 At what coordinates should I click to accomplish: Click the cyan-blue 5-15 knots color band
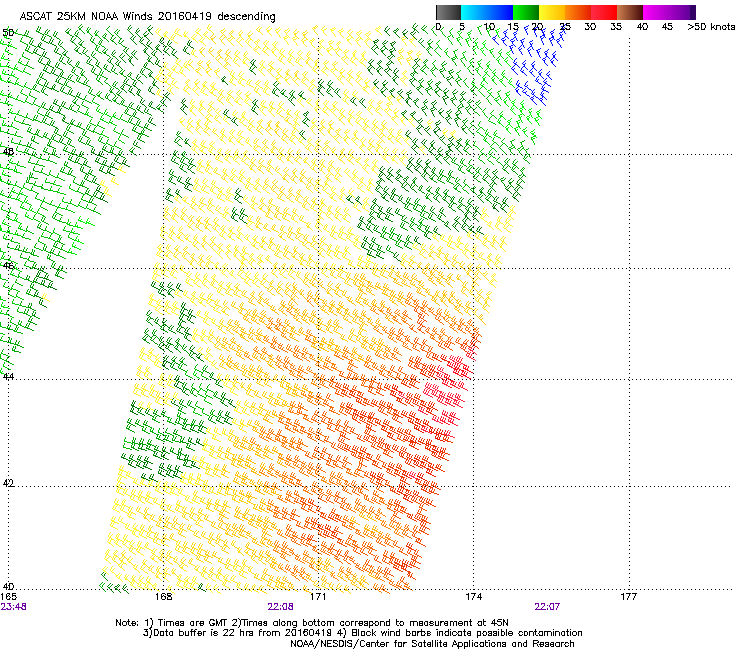(487, 12)
